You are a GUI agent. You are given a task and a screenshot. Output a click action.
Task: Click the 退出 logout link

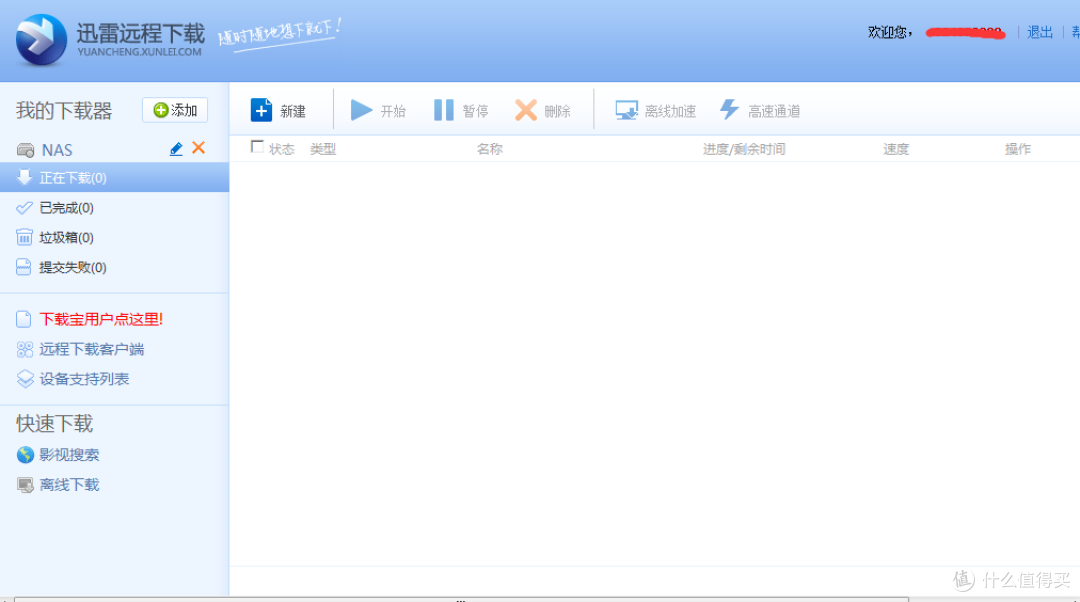pos(1040,32)
